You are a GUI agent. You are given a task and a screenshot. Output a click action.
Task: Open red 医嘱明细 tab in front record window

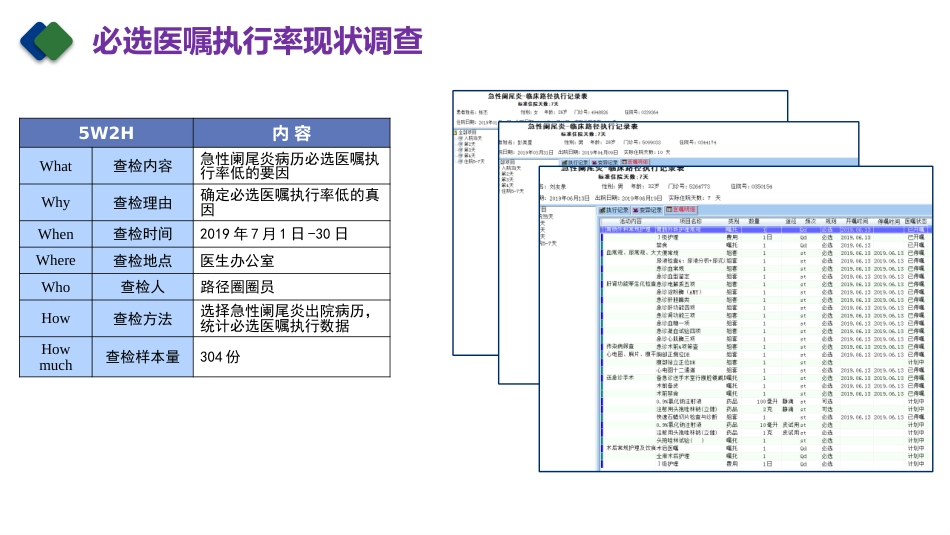tap(680, 210)
